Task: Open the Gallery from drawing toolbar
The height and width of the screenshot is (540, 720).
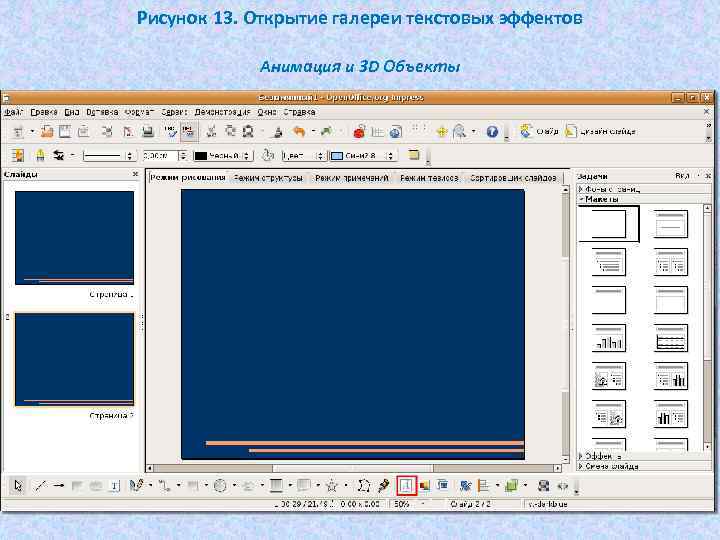Action: (x=443, y=484)
